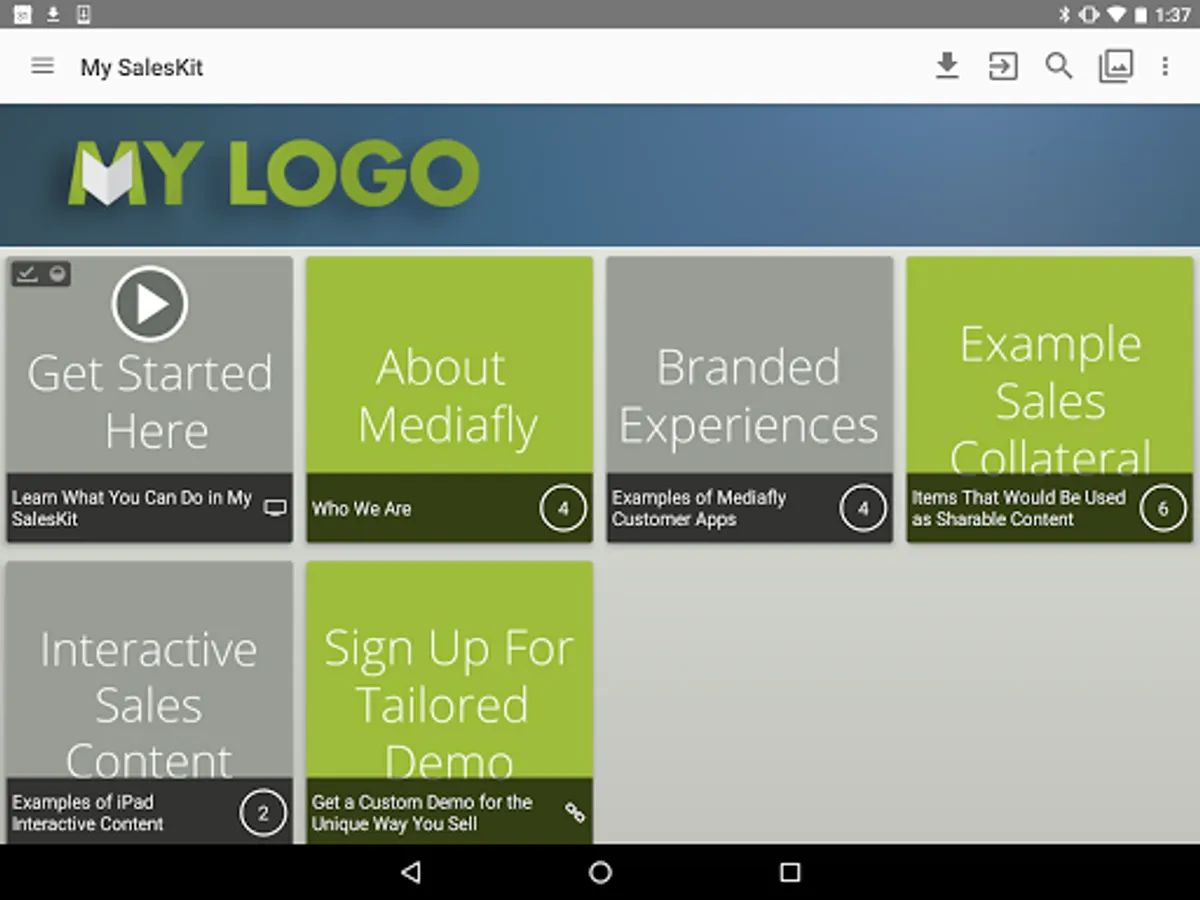Open the hamburger navigation menu
1200x900 pixels.
pyautogui.click(x=42, y=67)
